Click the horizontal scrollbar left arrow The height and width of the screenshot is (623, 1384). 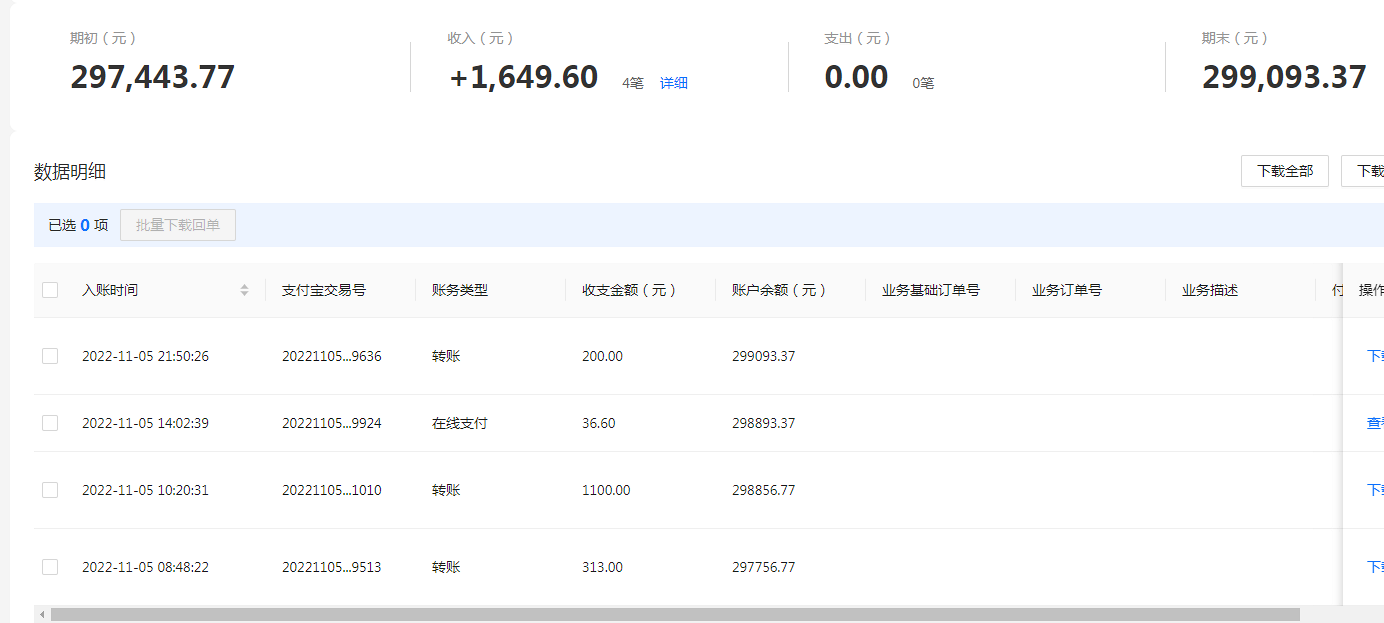point(41,614)
